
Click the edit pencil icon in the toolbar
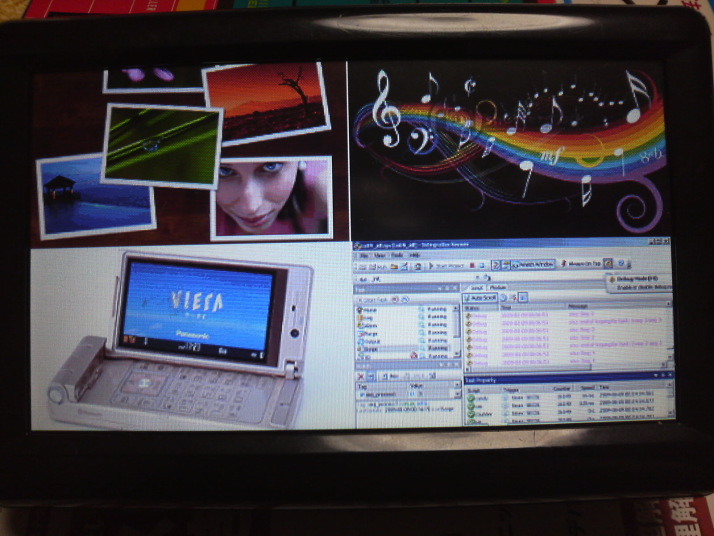pos(404,266)
